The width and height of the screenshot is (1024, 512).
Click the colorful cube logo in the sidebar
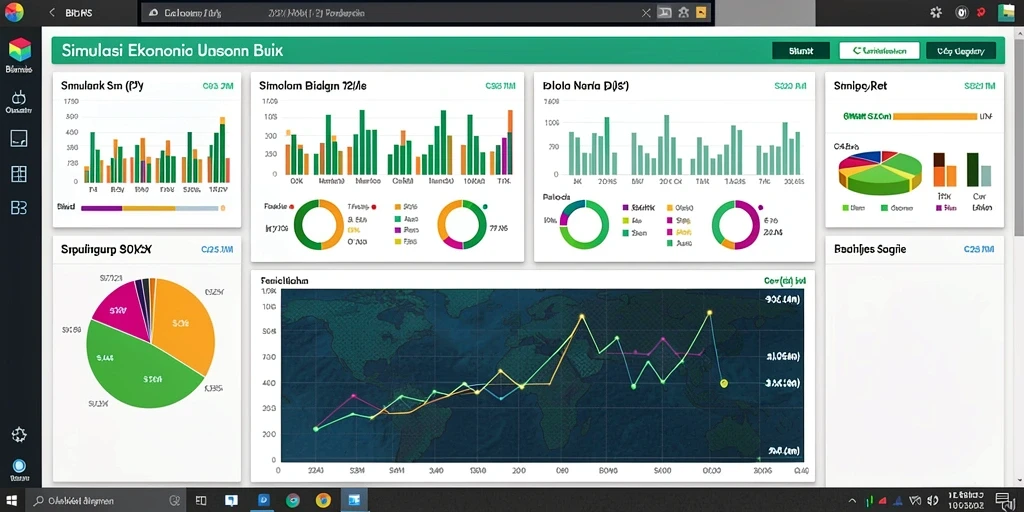[19, 50]
